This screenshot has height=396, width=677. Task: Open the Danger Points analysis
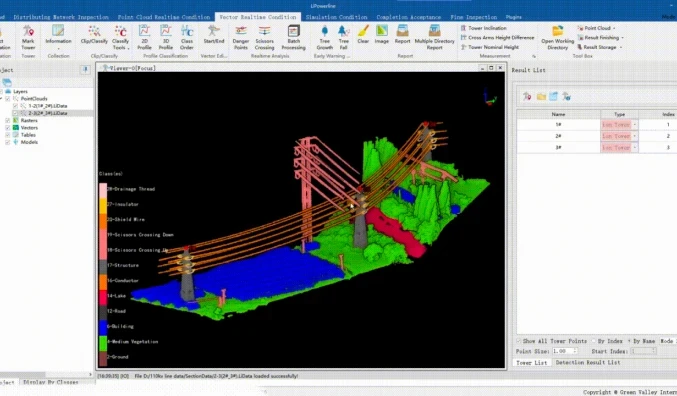(240, 37)
